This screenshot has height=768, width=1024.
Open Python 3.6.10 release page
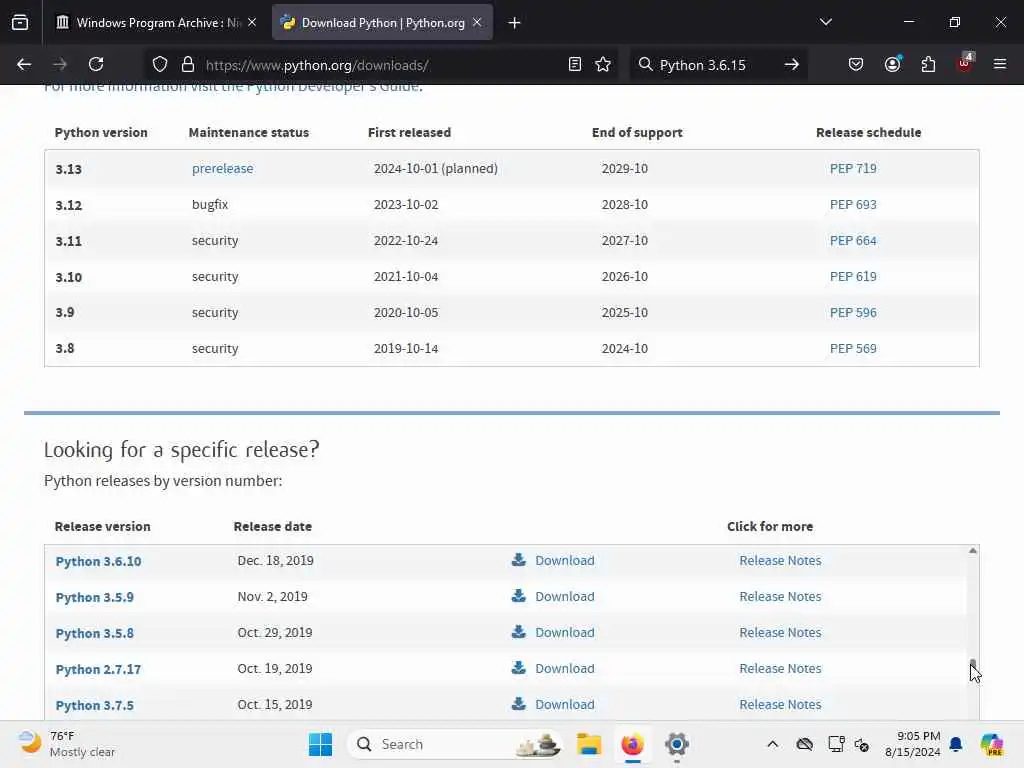98,561
